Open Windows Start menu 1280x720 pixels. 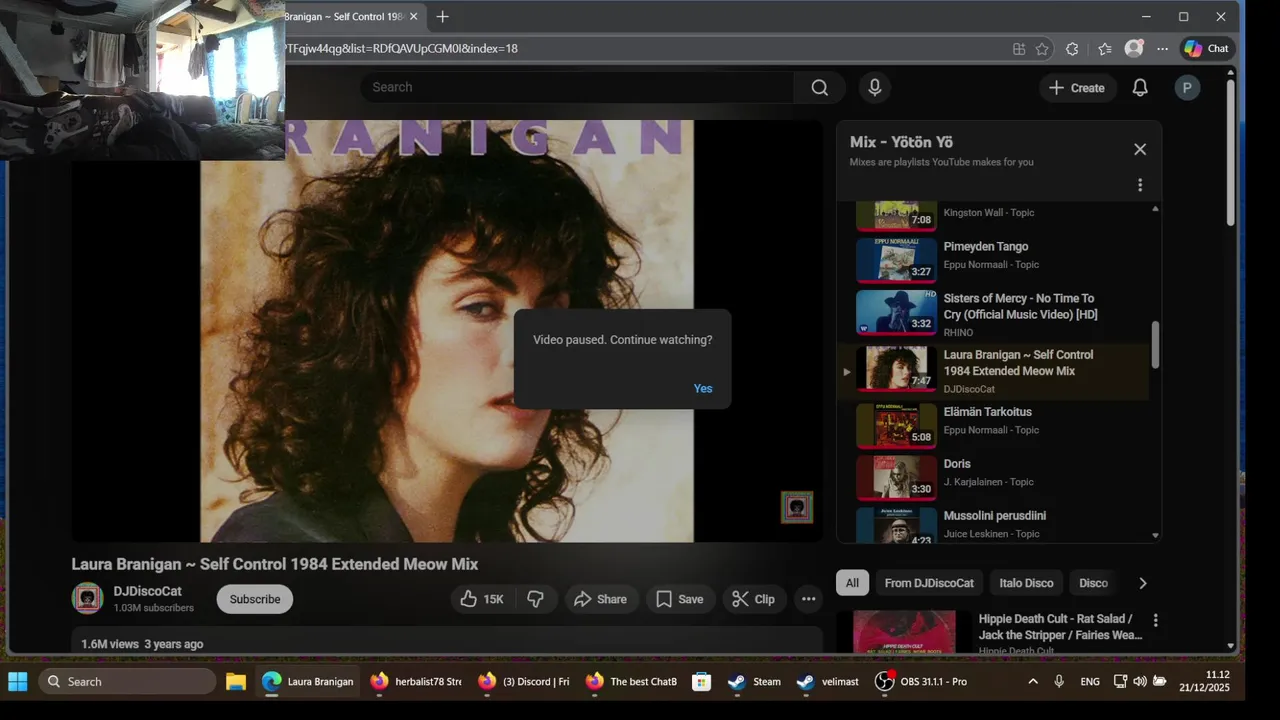point(18,681)
